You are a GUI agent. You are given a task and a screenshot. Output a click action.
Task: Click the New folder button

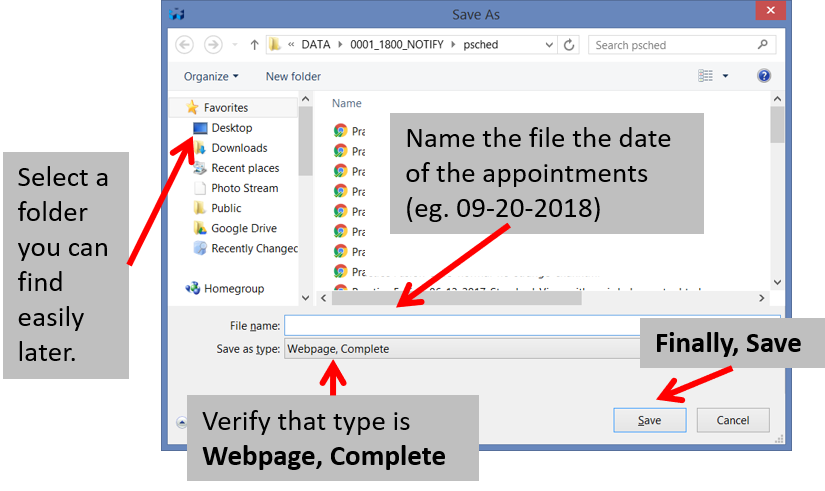293,76
